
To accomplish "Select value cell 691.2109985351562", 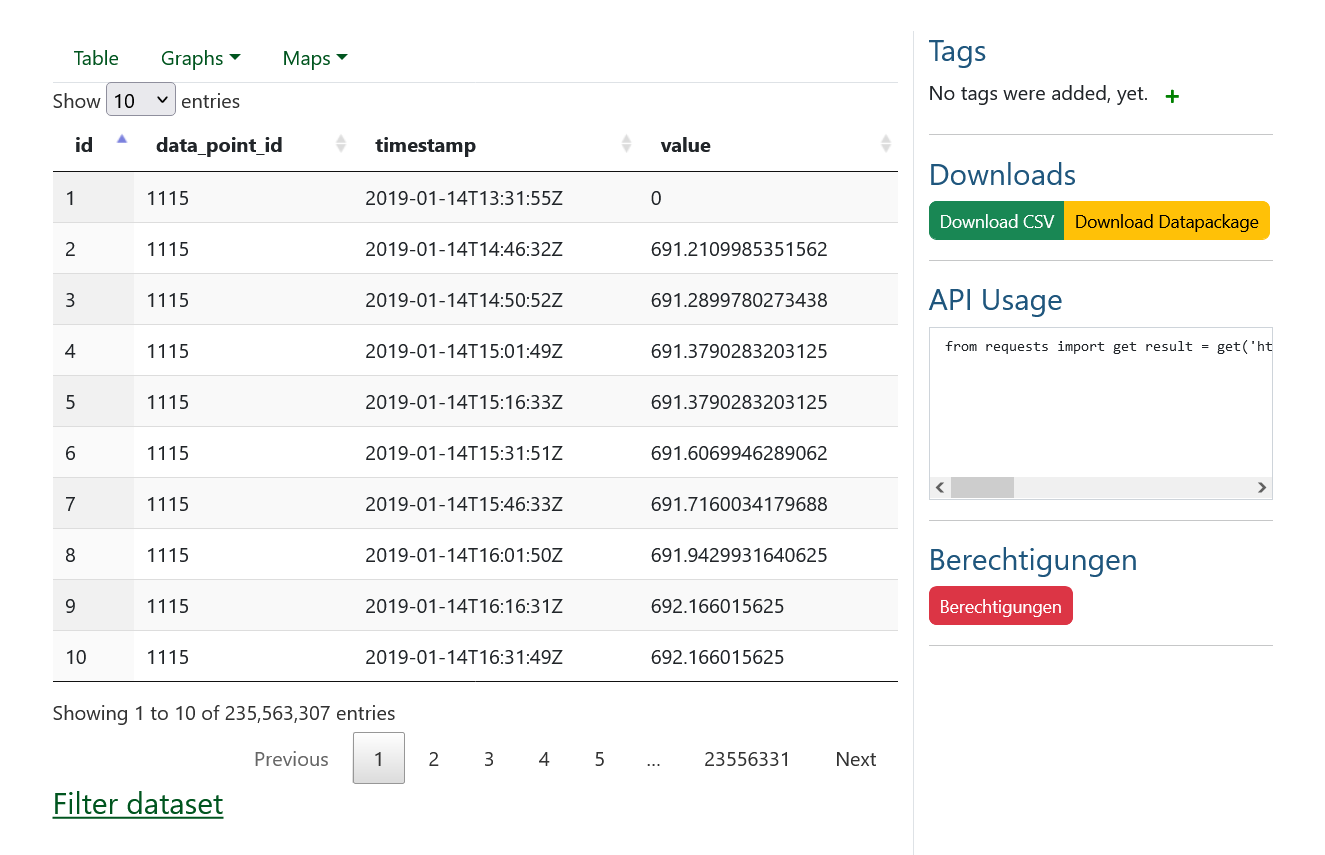I will (x=739, y=249).
